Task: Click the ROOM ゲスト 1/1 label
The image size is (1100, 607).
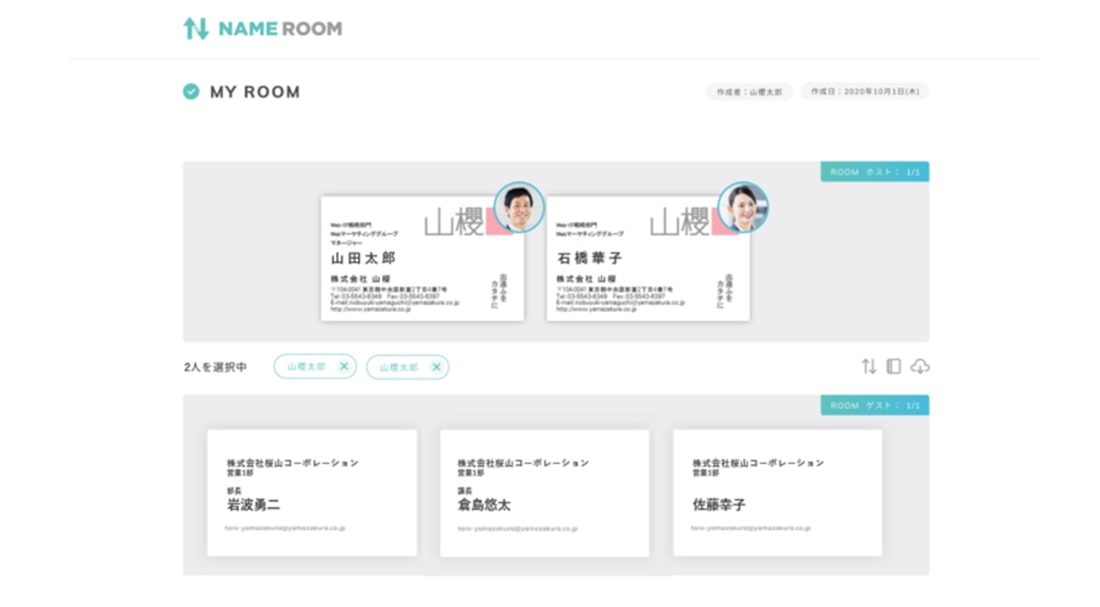Action: click(x=875, y=406)
